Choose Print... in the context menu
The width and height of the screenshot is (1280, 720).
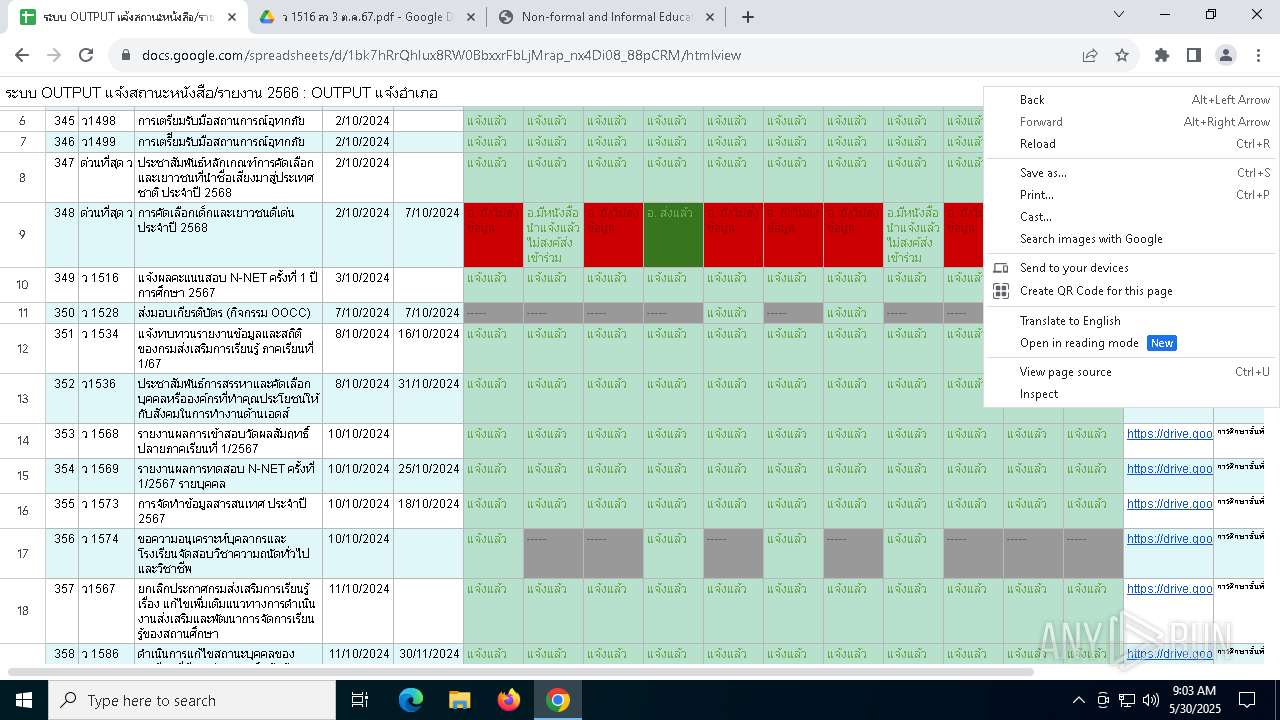click(1130, 195)
